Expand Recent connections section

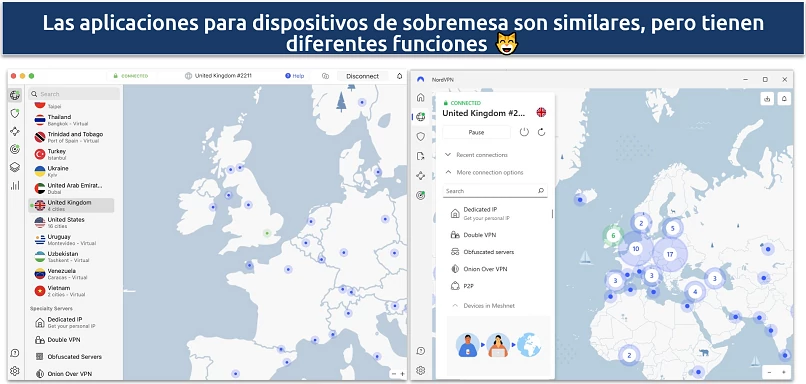click(x=476, y=155)
